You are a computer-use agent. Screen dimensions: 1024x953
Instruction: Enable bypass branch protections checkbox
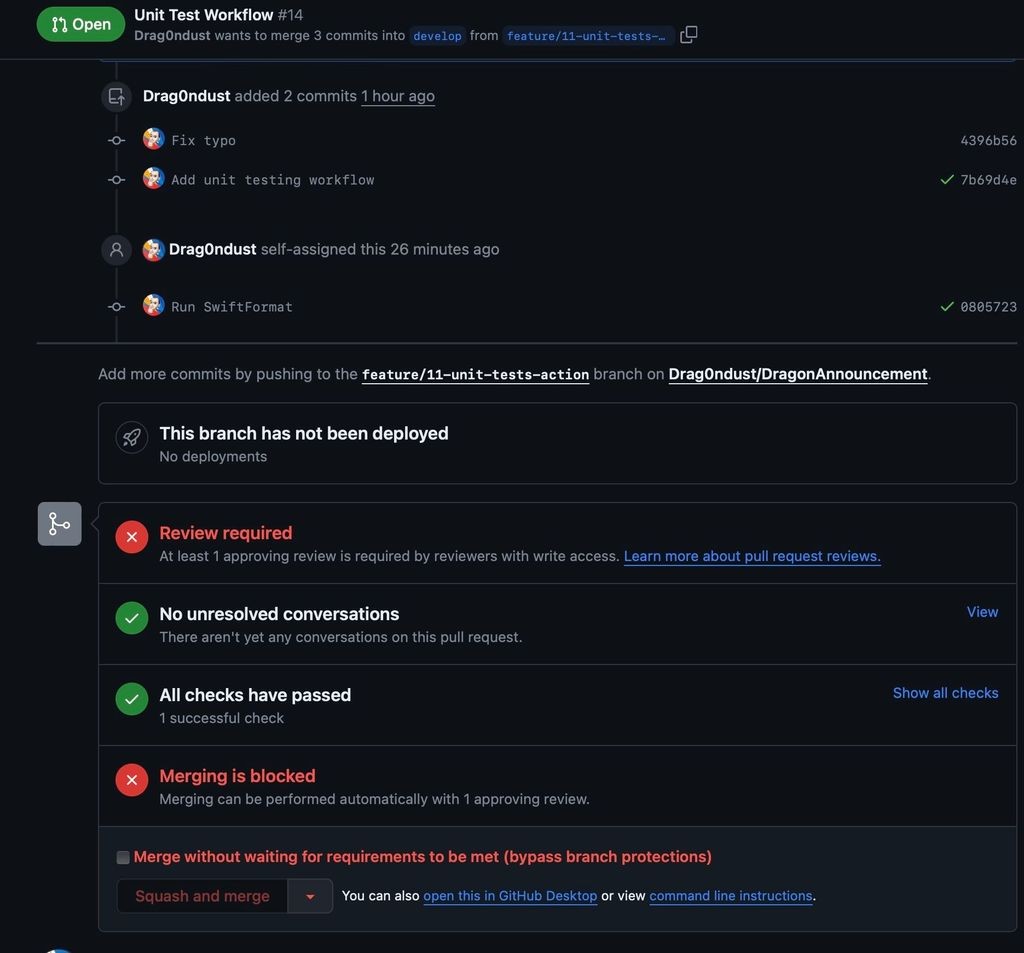pyautogui.click(x=123, y=857)
